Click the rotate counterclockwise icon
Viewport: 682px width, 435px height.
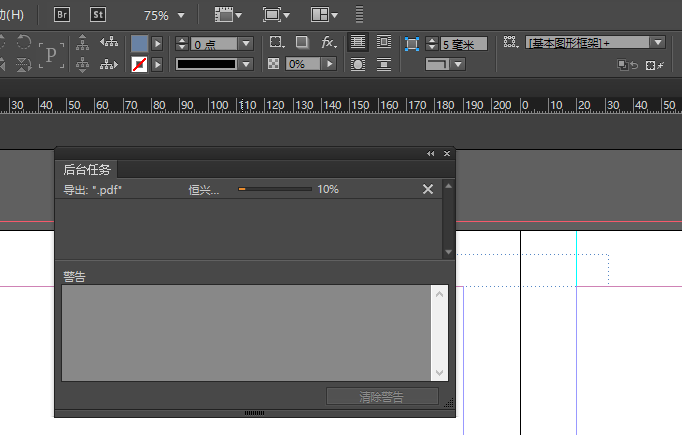point(23,42)
